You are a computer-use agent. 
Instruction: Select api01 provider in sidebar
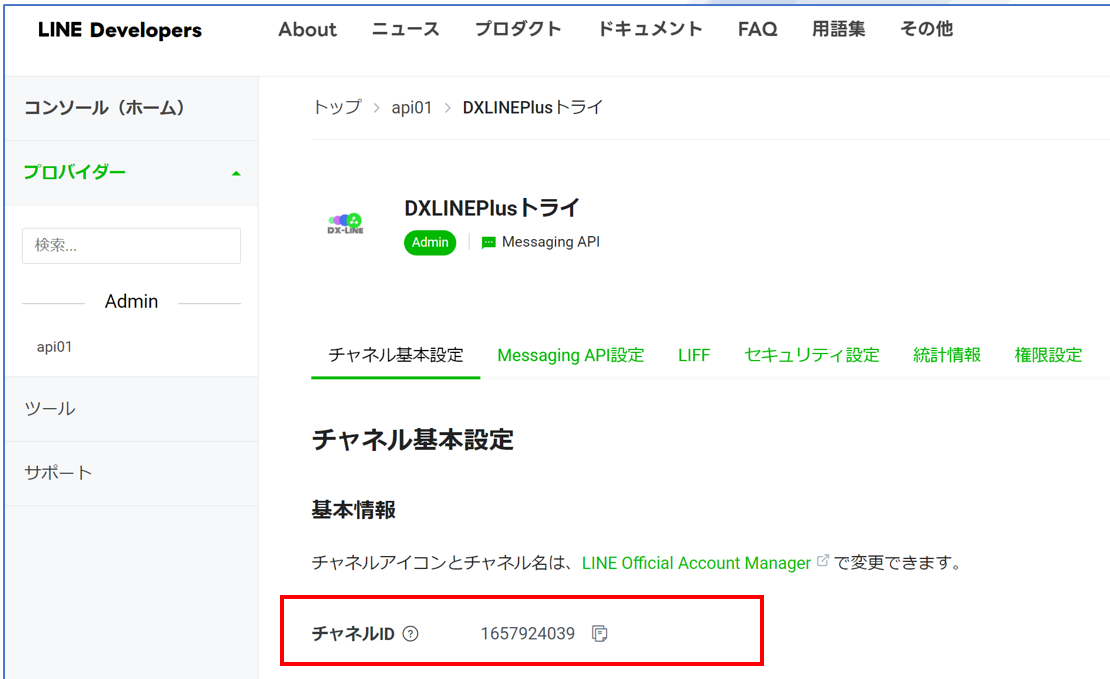coord(55,347)
